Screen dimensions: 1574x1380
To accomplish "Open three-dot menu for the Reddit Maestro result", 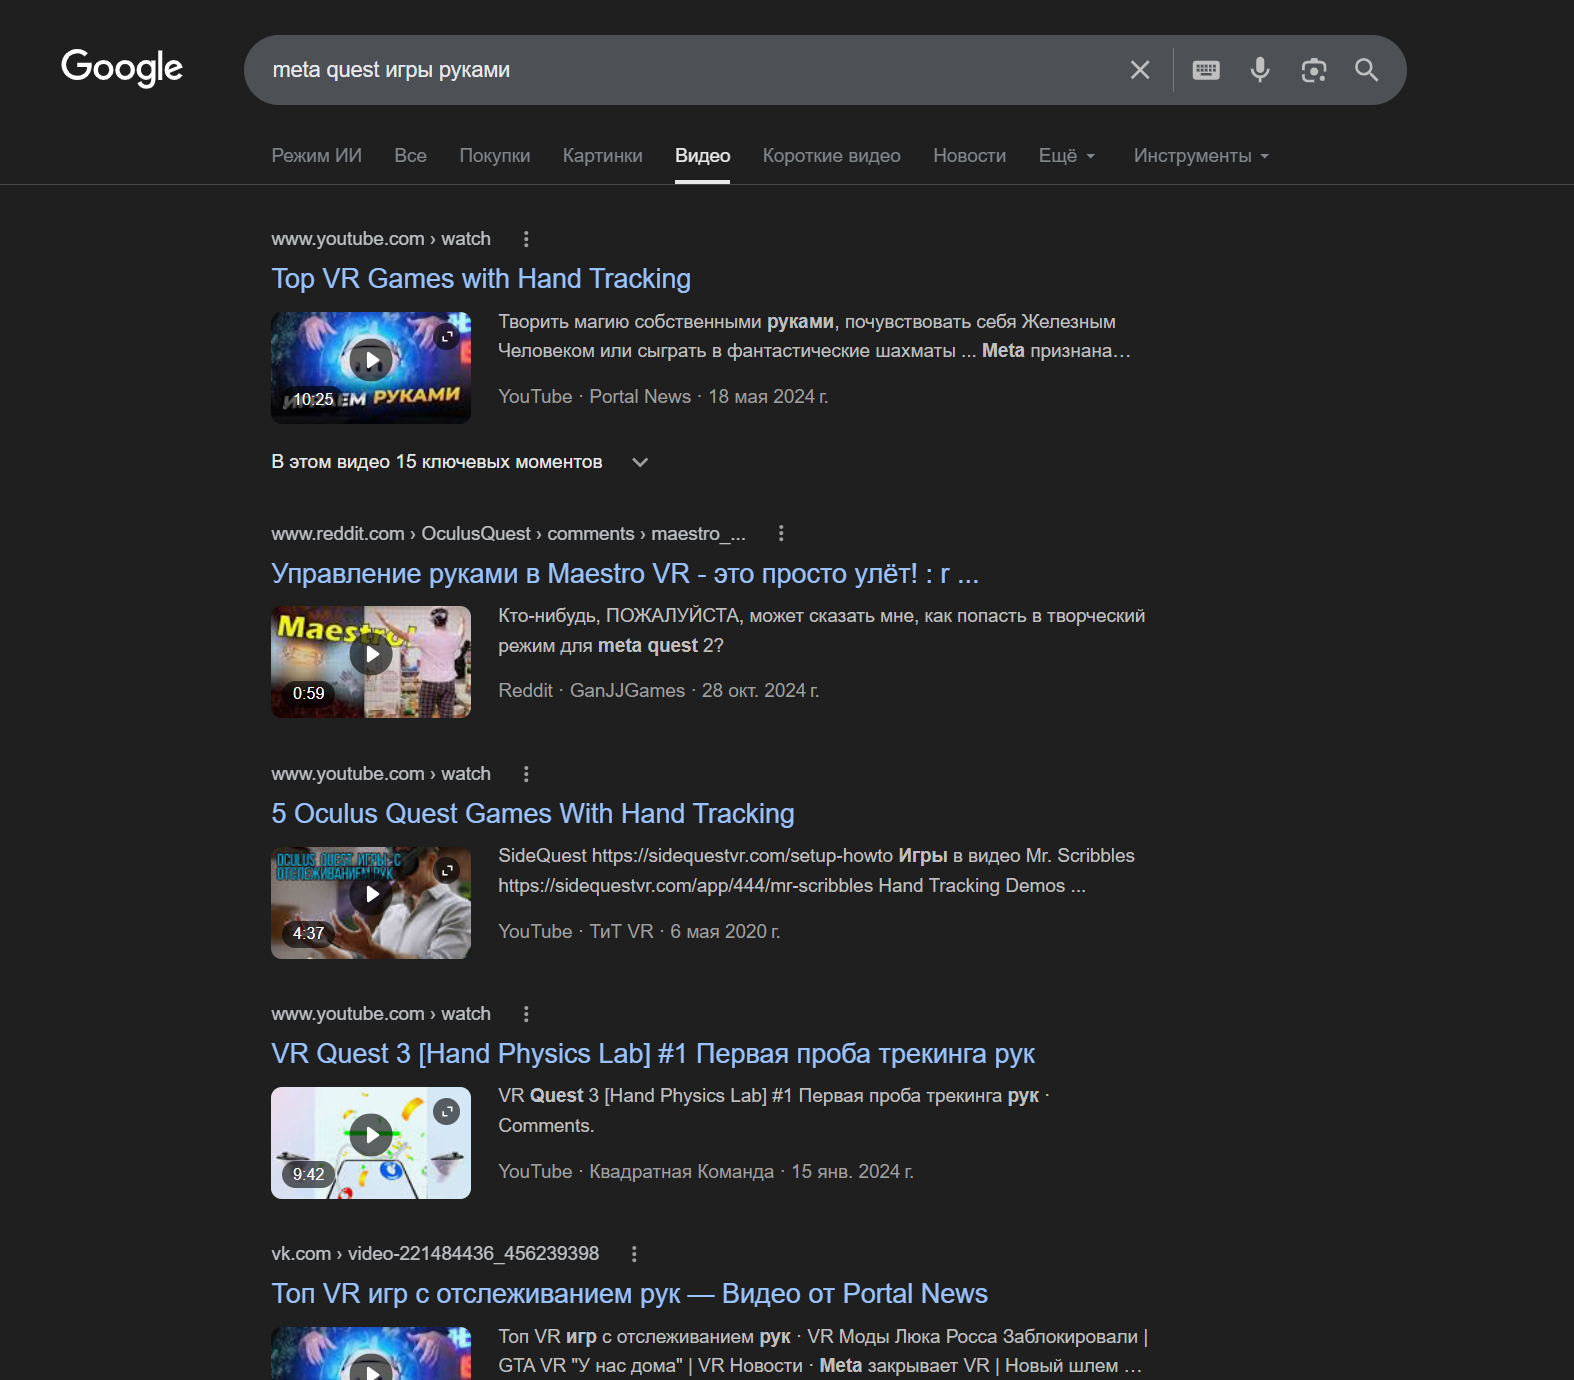I will tap(781, 534).
